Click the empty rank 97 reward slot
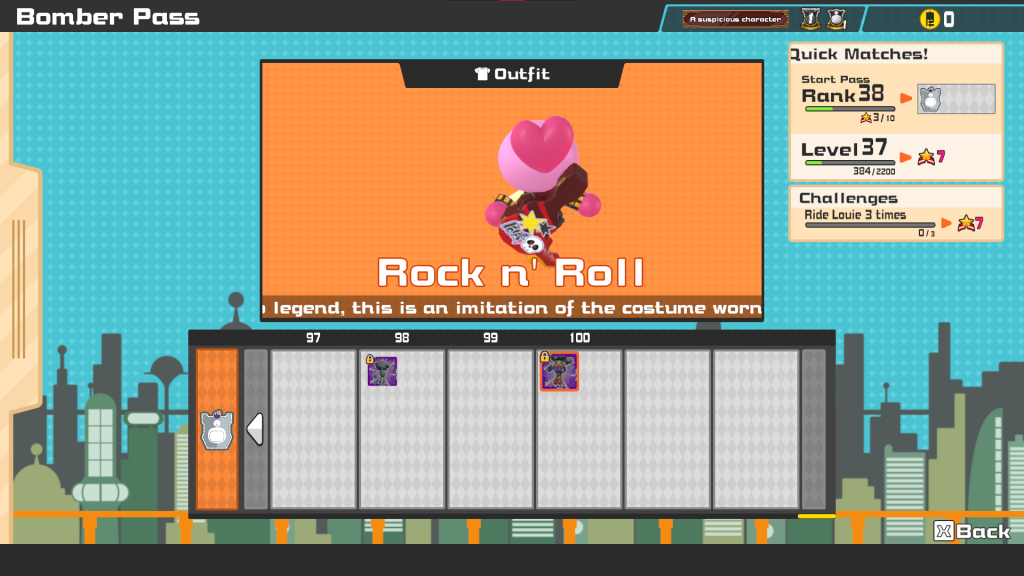 (313, 429)
